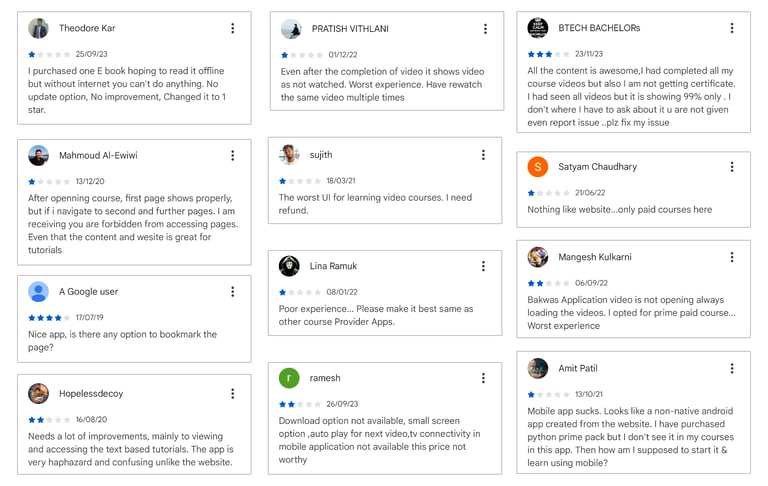This screenshot has height=486, width=768.
Task: Click Satyam Chaudhary's orange avatar
Action: pyautogui.click(x=538, y=167)
